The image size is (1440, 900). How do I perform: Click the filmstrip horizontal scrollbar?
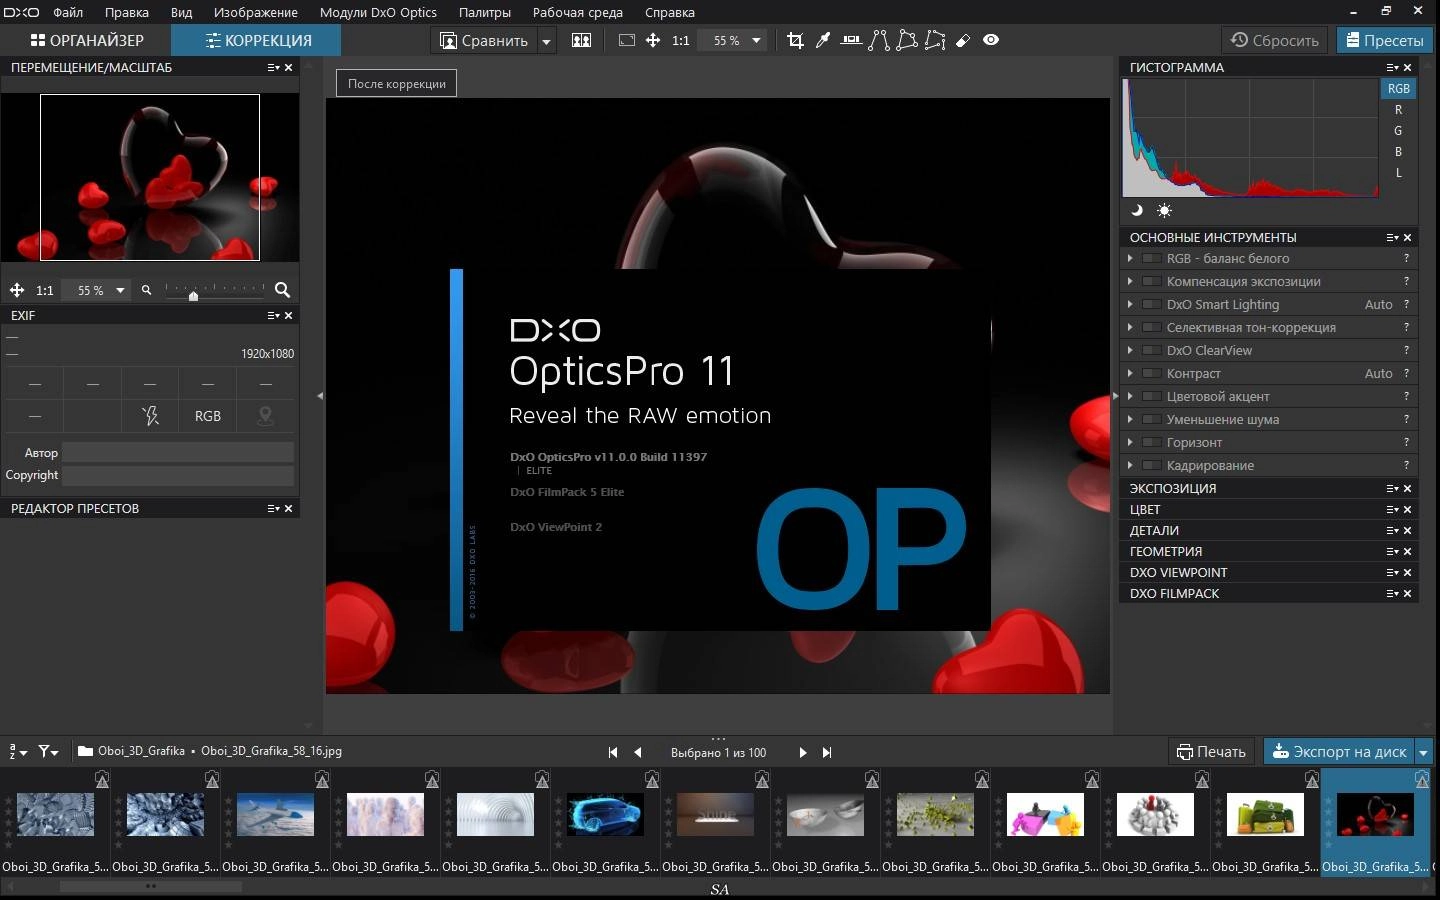(150, 886)
